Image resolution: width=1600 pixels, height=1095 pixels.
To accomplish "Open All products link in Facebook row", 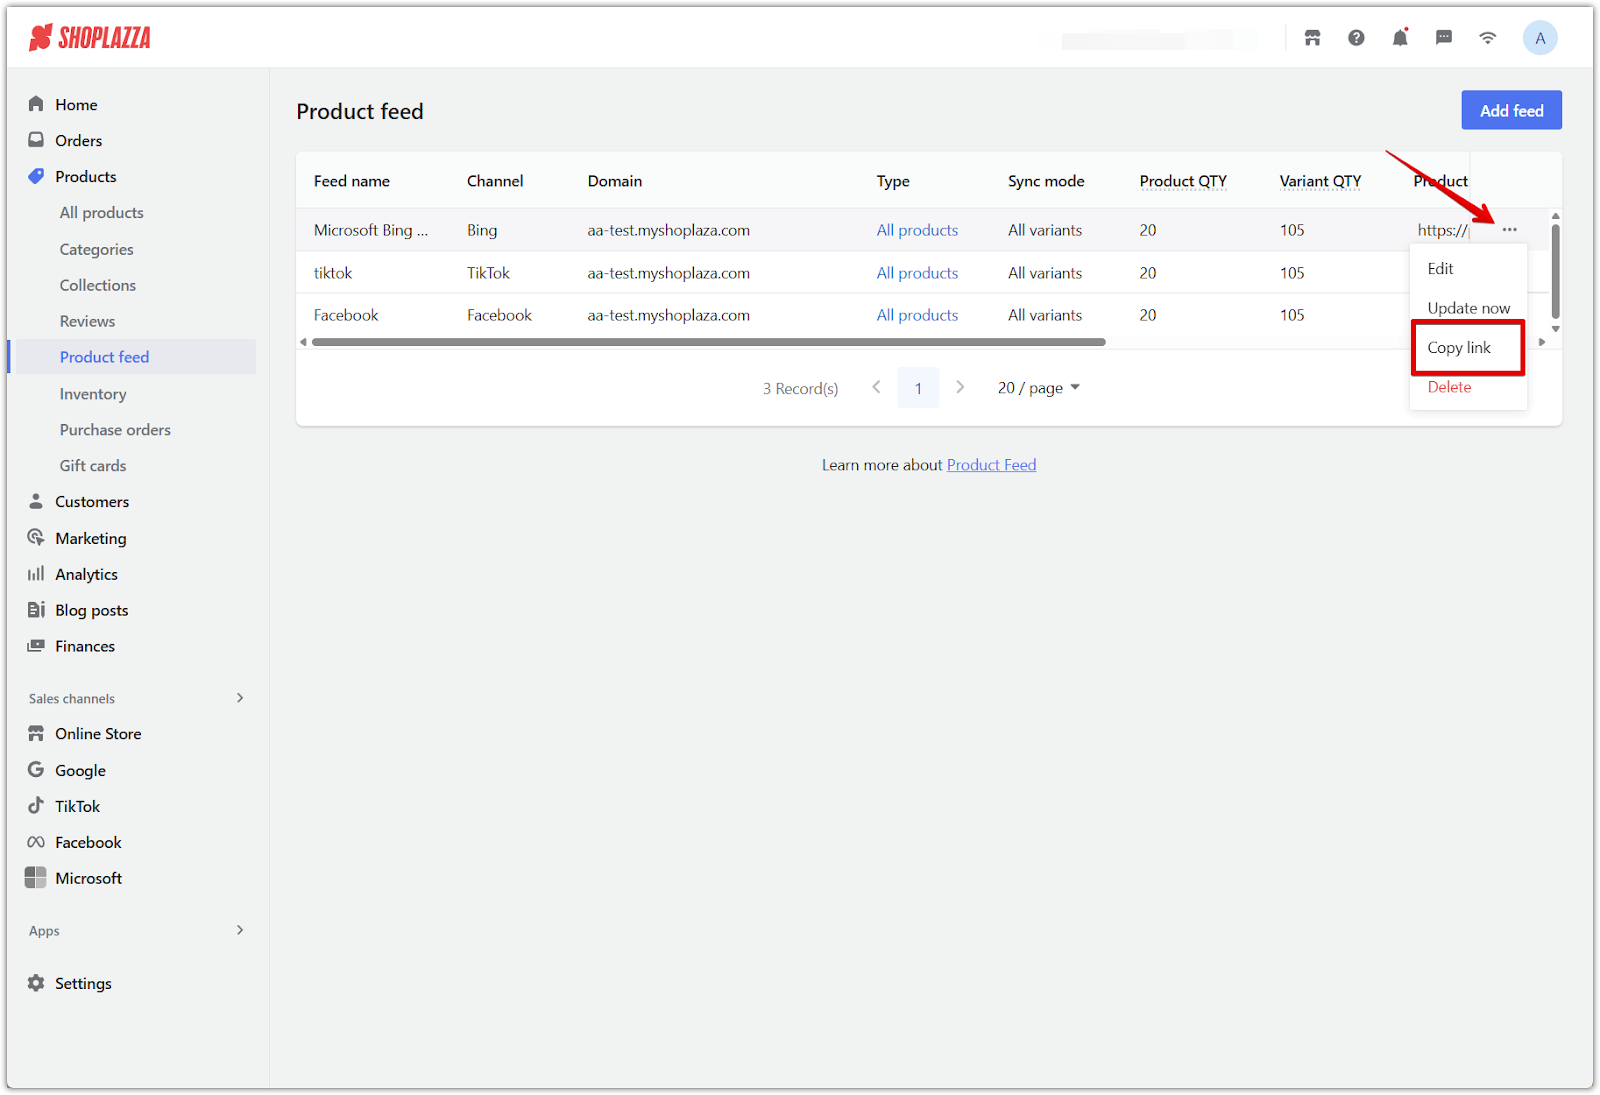I will click(917, 315).
